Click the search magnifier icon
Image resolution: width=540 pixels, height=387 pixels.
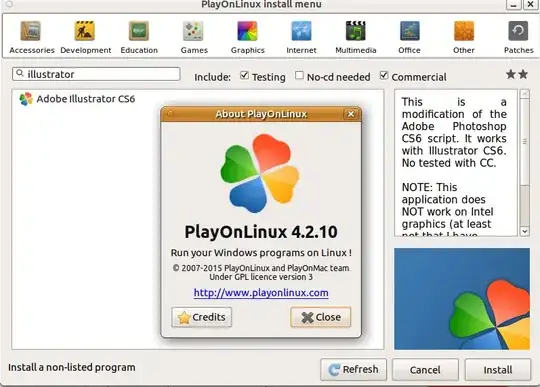click(x=20, y=73)
